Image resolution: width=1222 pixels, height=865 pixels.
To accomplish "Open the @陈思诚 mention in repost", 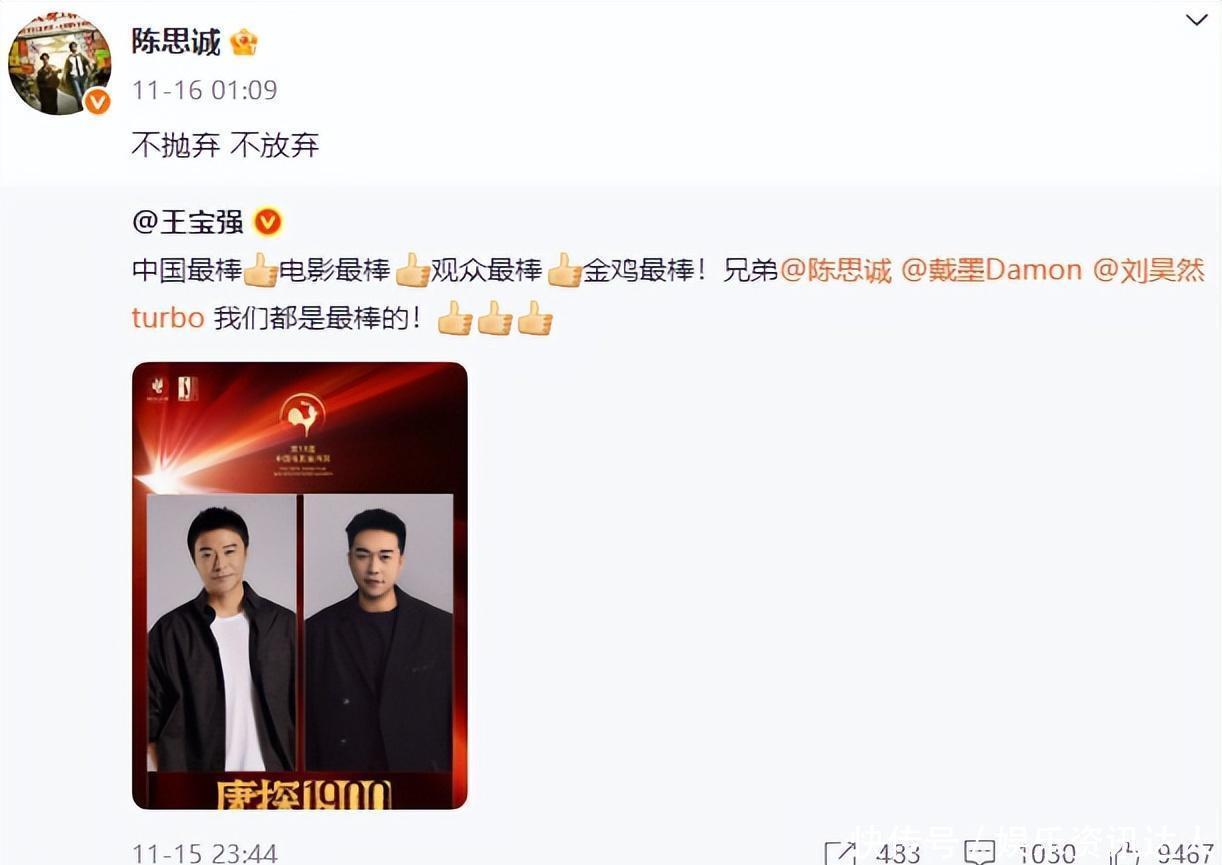I will click(x=836, y=270).
